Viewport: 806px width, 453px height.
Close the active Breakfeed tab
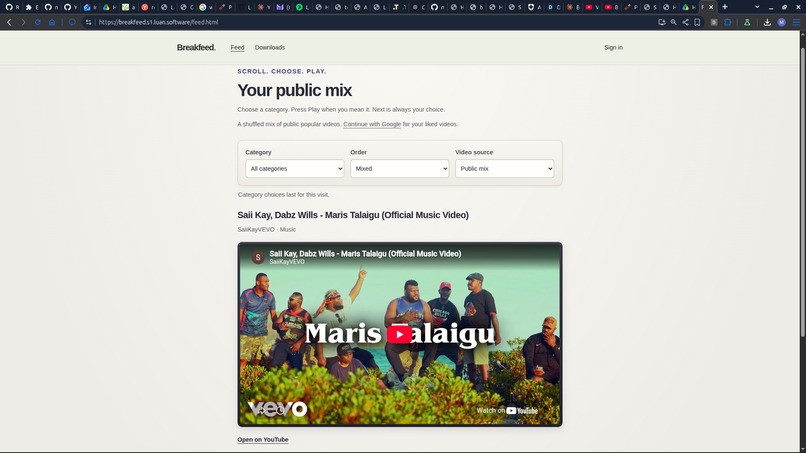[711, 7]
